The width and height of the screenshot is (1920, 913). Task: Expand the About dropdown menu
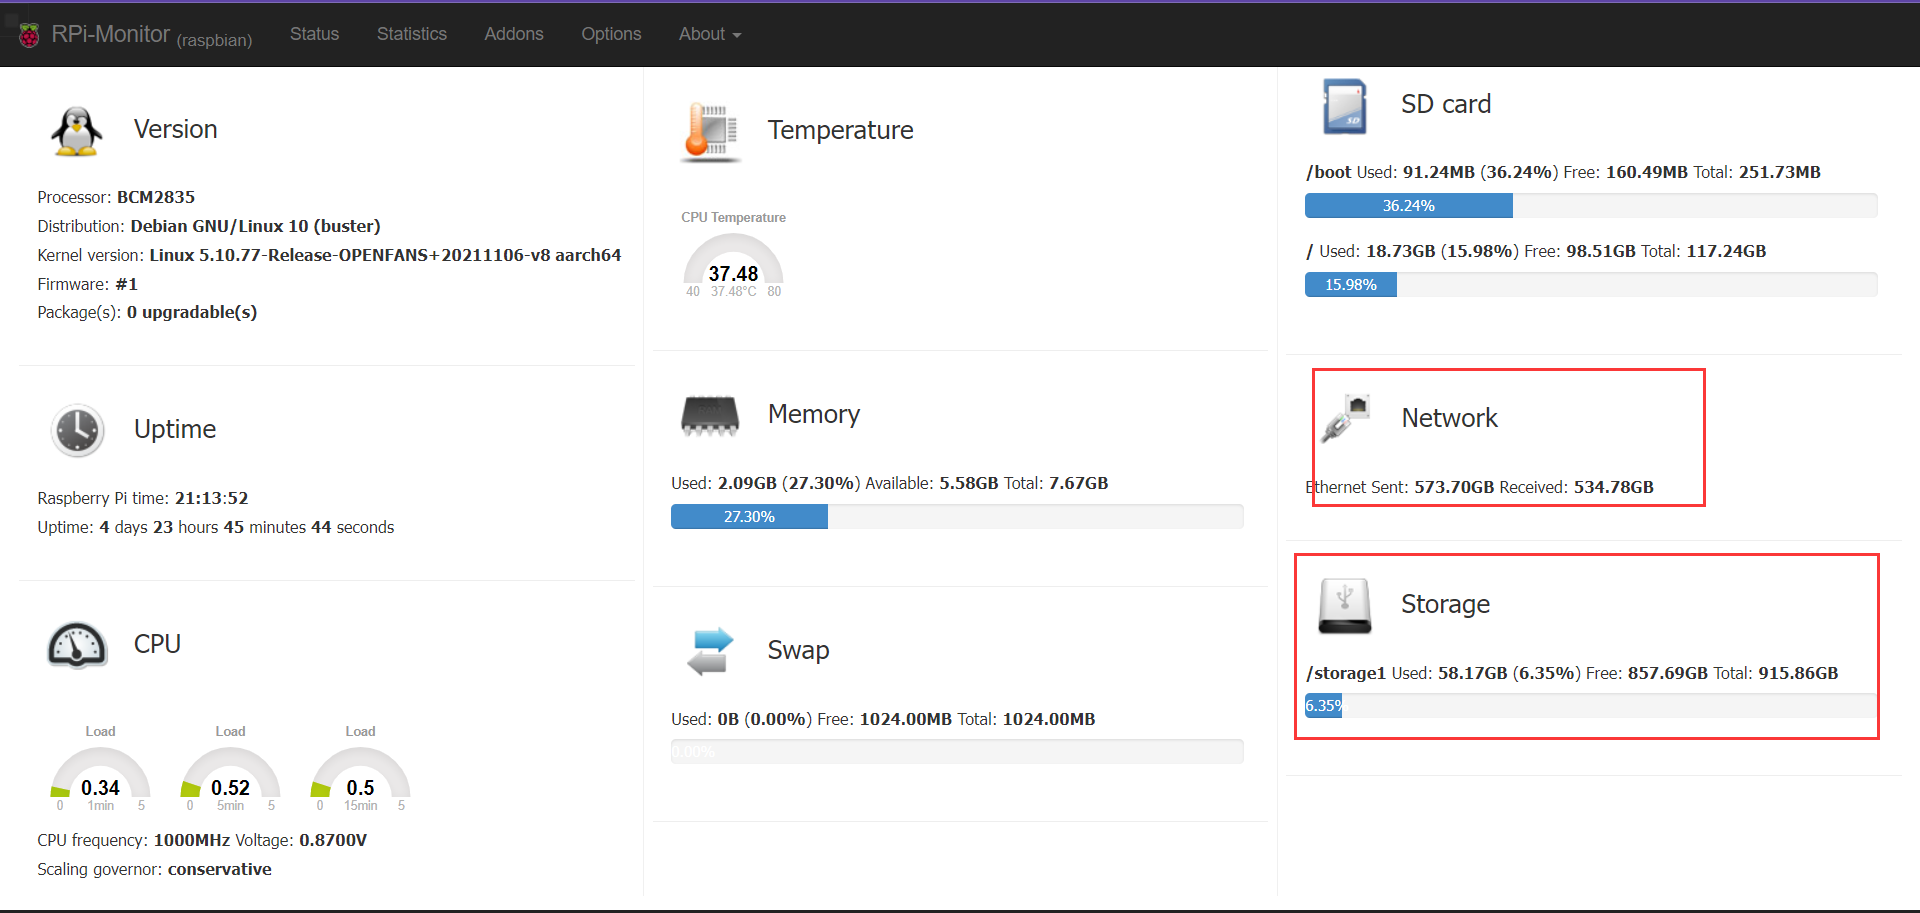click(x=709, y=34)
